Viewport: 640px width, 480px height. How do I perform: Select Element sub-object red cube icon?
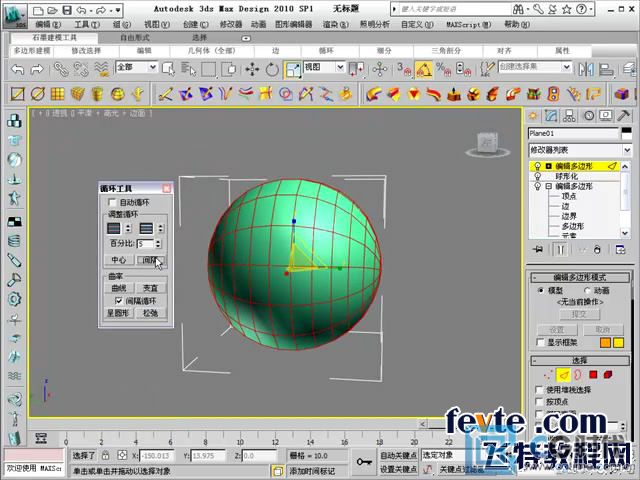(608, 374)
